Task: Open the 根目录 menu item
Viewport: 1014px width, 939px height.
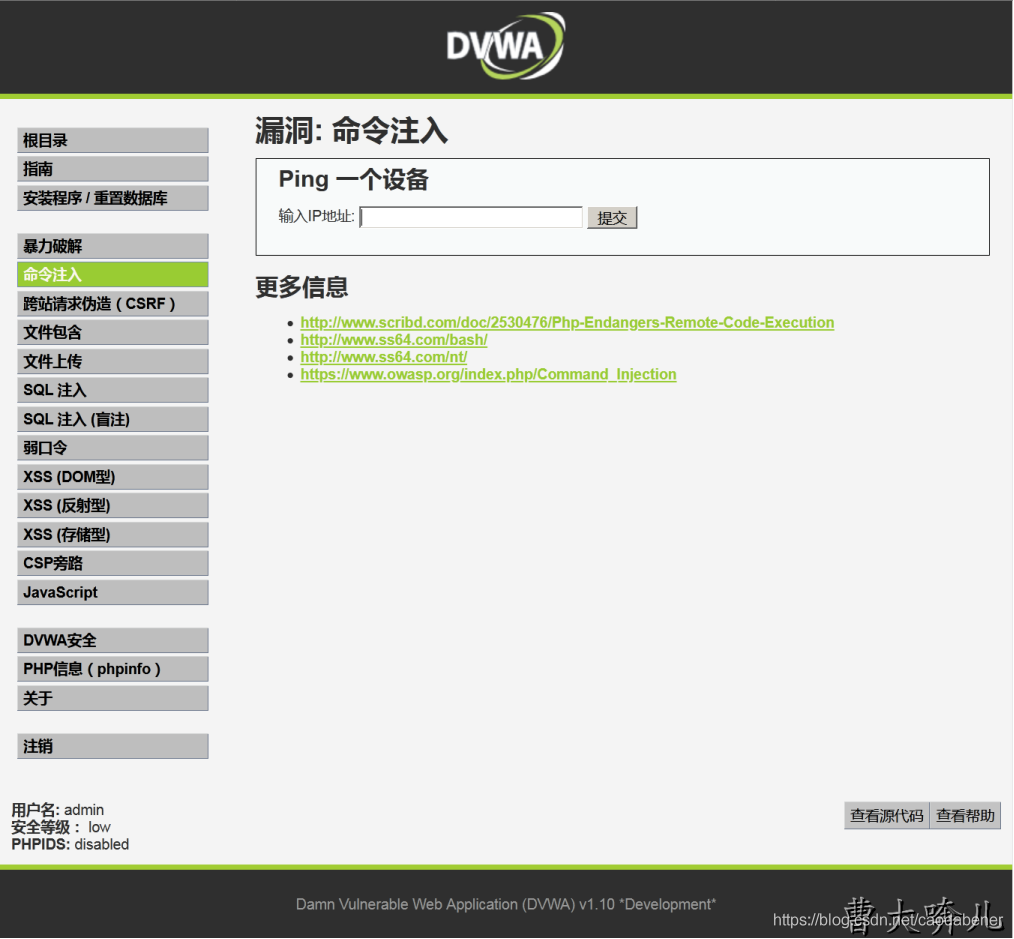Action: click(113, 140)
